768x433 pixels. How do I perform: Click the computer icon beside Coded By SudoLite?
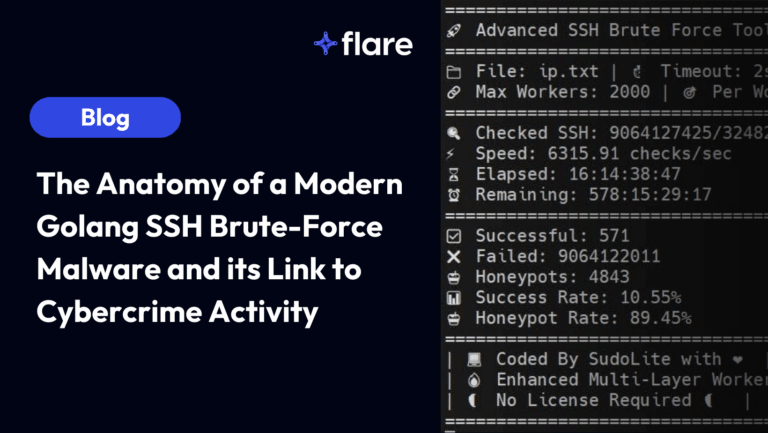point(474,359)
